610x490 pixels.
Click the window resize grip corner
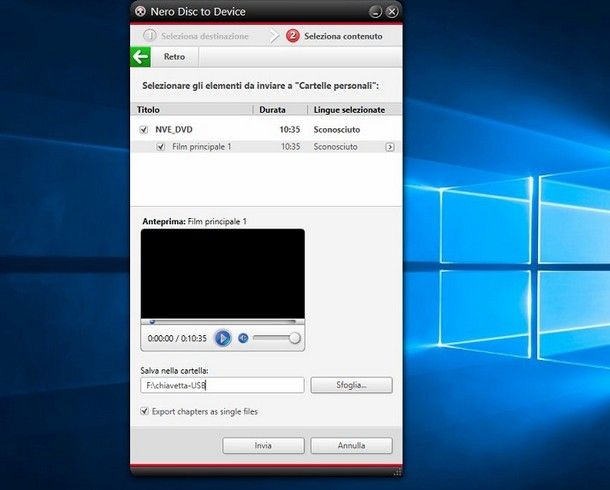pyautogui.click(x=397, y=472)
